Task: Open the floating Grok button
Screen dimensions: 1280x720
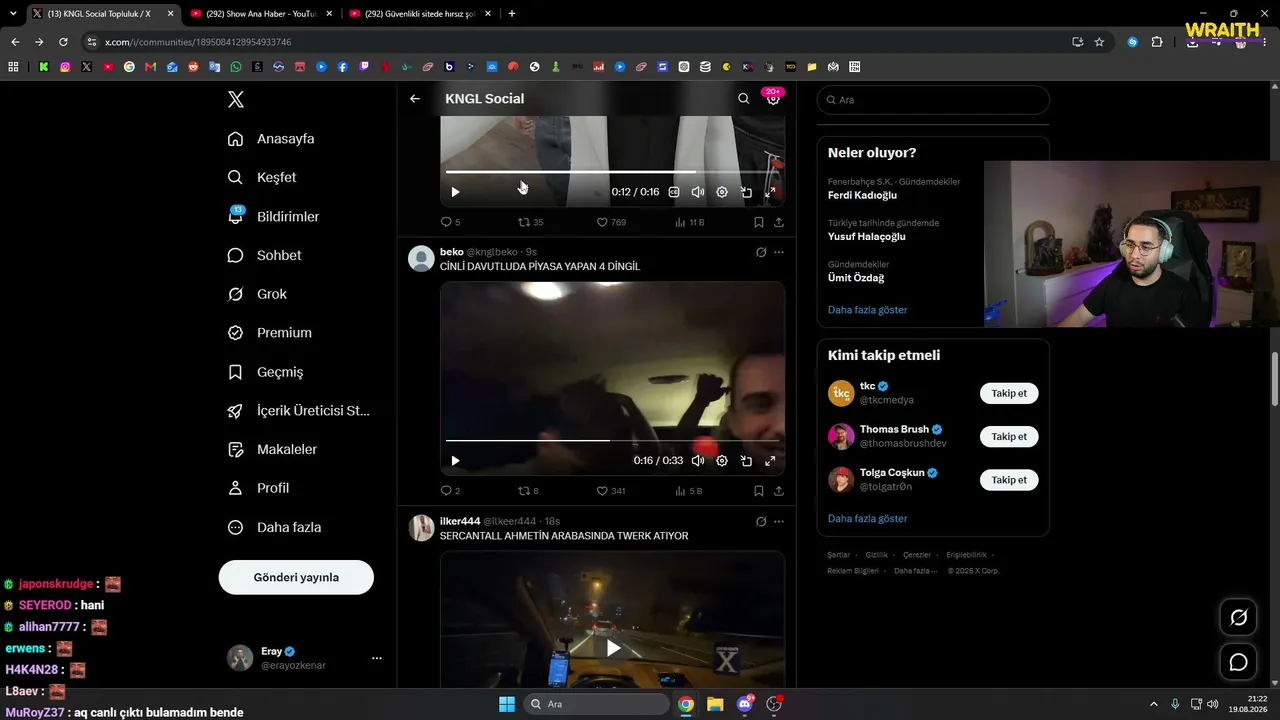Action: coord(1238,617)
